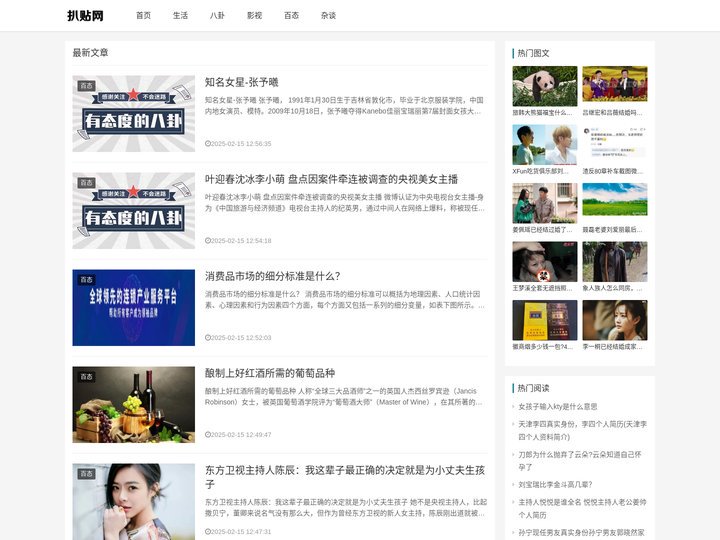Click timestamp 2025-02-15 12:52:03
The width and height of the screenshot is (720, 540).
[241, 338]
